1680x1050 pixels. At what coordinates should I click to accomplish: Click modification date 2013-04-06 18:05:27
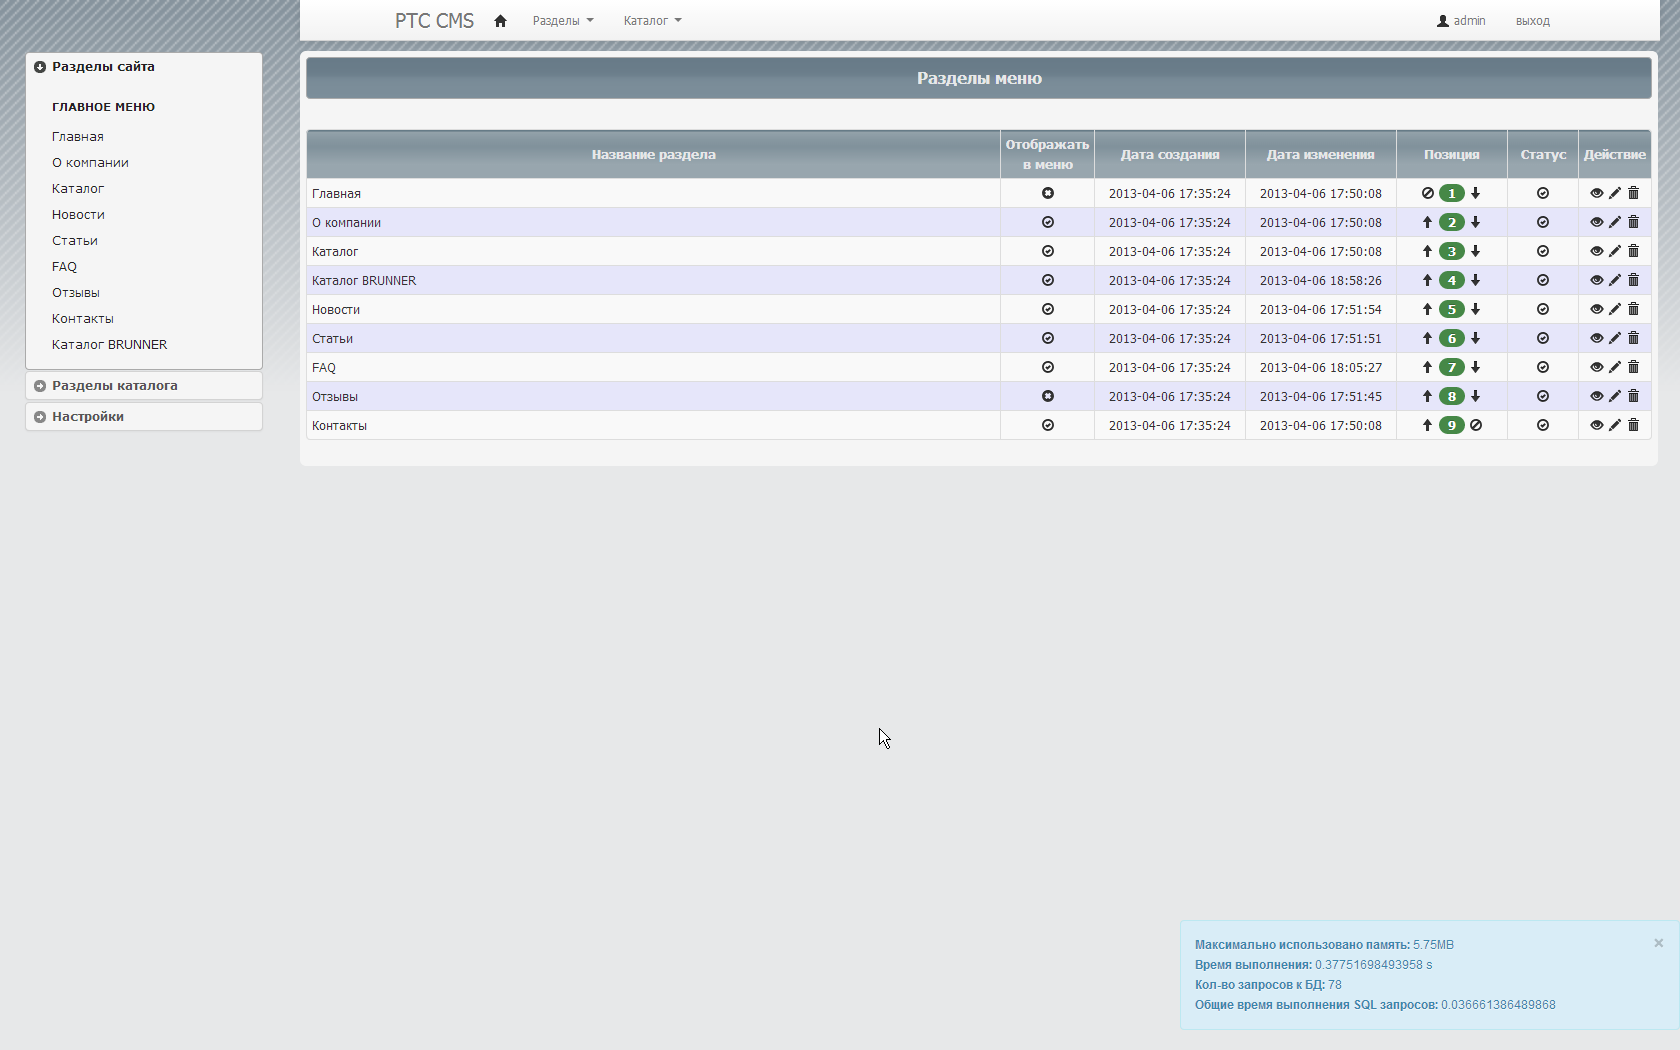[1321, 368]
